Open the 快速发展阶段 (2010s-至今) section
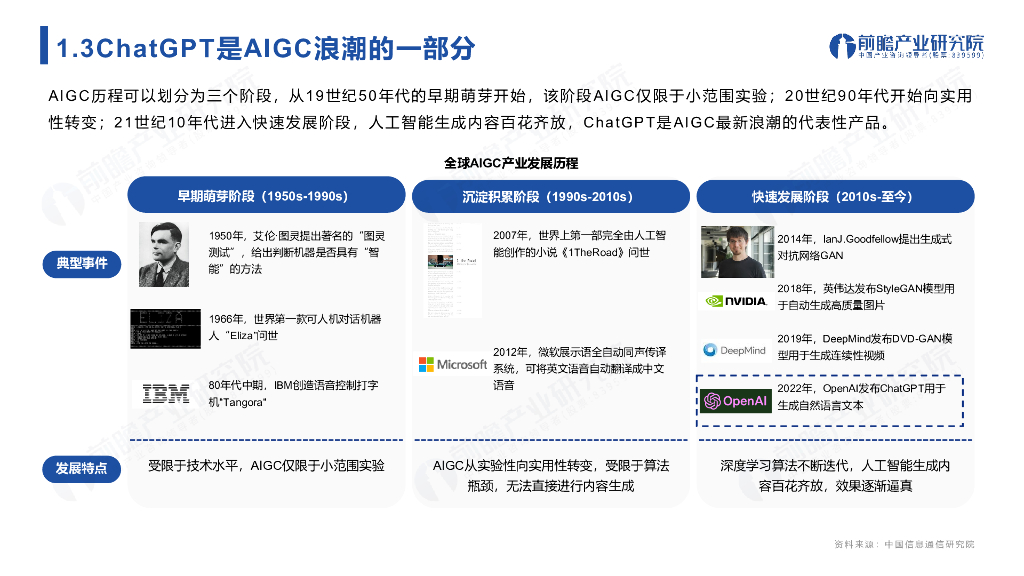 836,195
